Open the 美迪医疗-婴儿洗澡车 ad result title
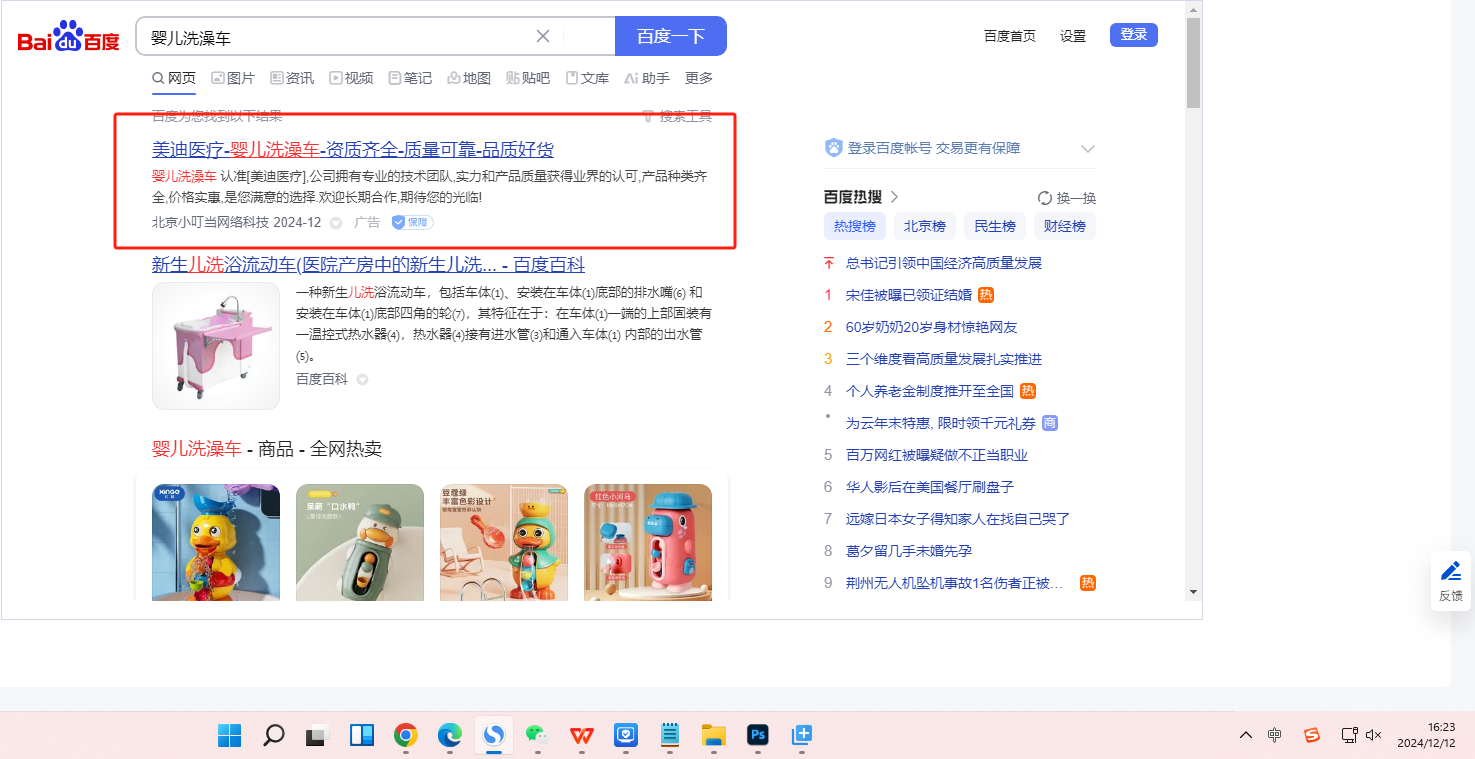Viewport: 1475px width, 759px height. [x=353, y=150]
